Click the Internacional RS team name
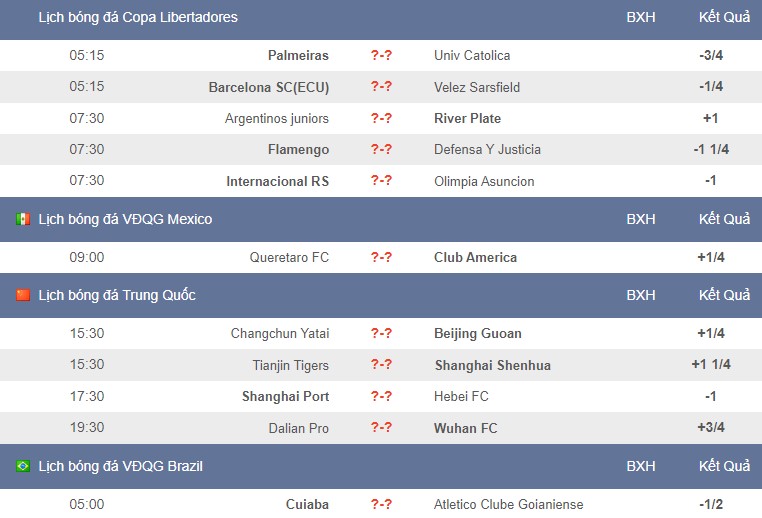 (x=277, y=181)
